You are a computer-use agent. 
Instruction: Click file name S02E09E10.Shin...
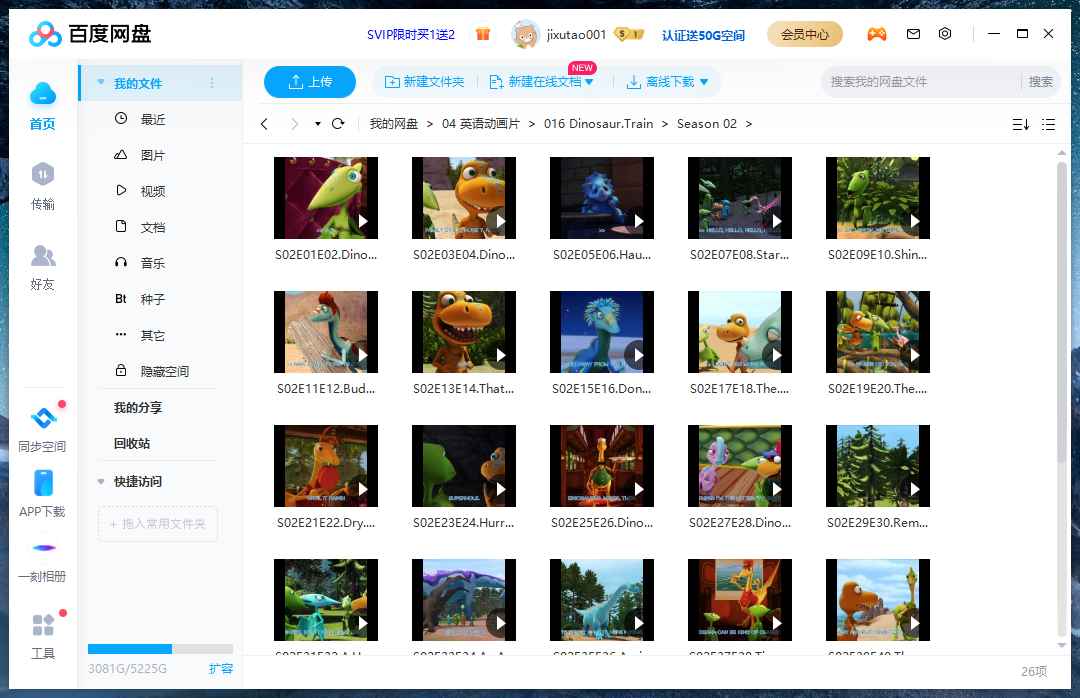pos(878,255)
